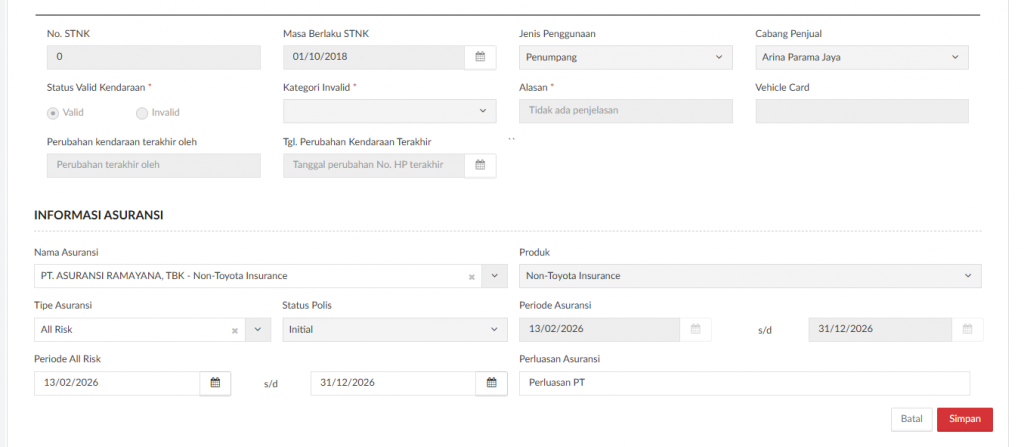This screenshot has height=447, width=1024.
Task: Click the Perluasan Asuransi text field
Action: point(744,383)
